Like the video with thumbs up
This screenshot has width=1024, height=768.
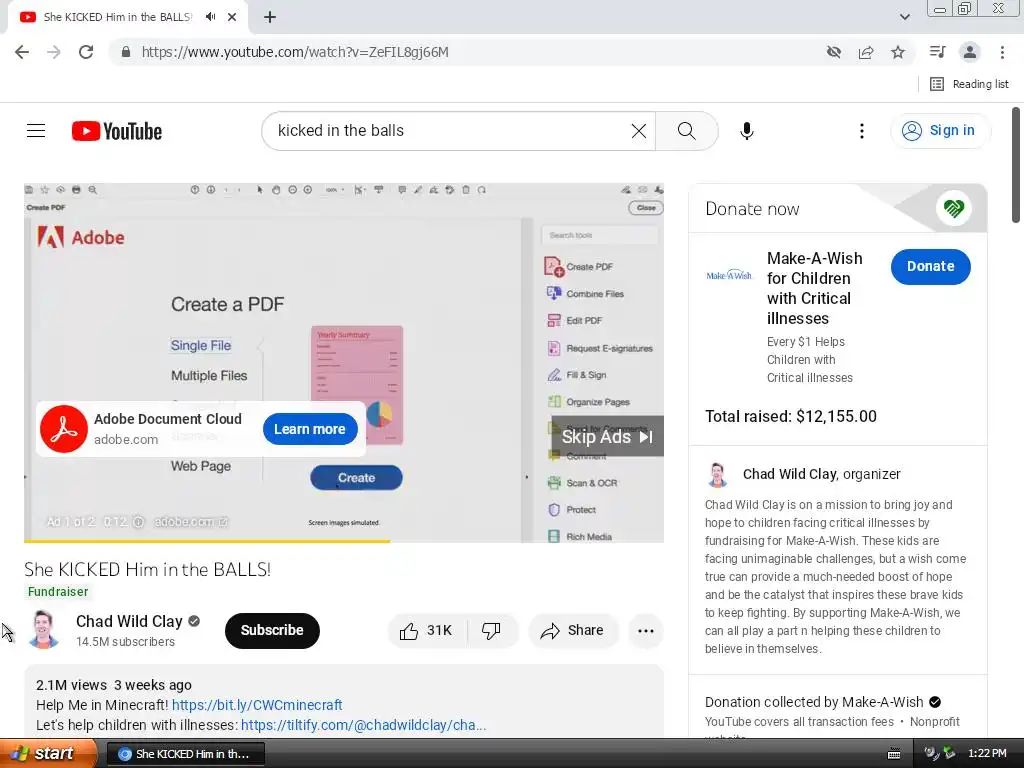coord(426,630)
